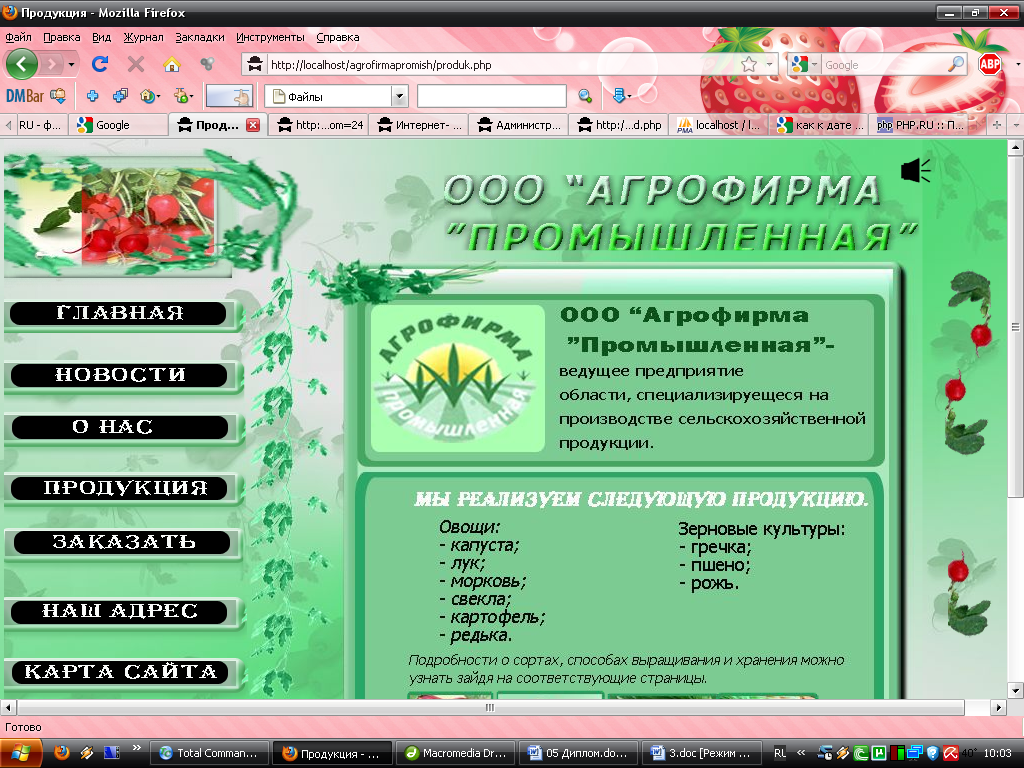
Task: Click the DMBar empty text field
Action: point(491,96)
